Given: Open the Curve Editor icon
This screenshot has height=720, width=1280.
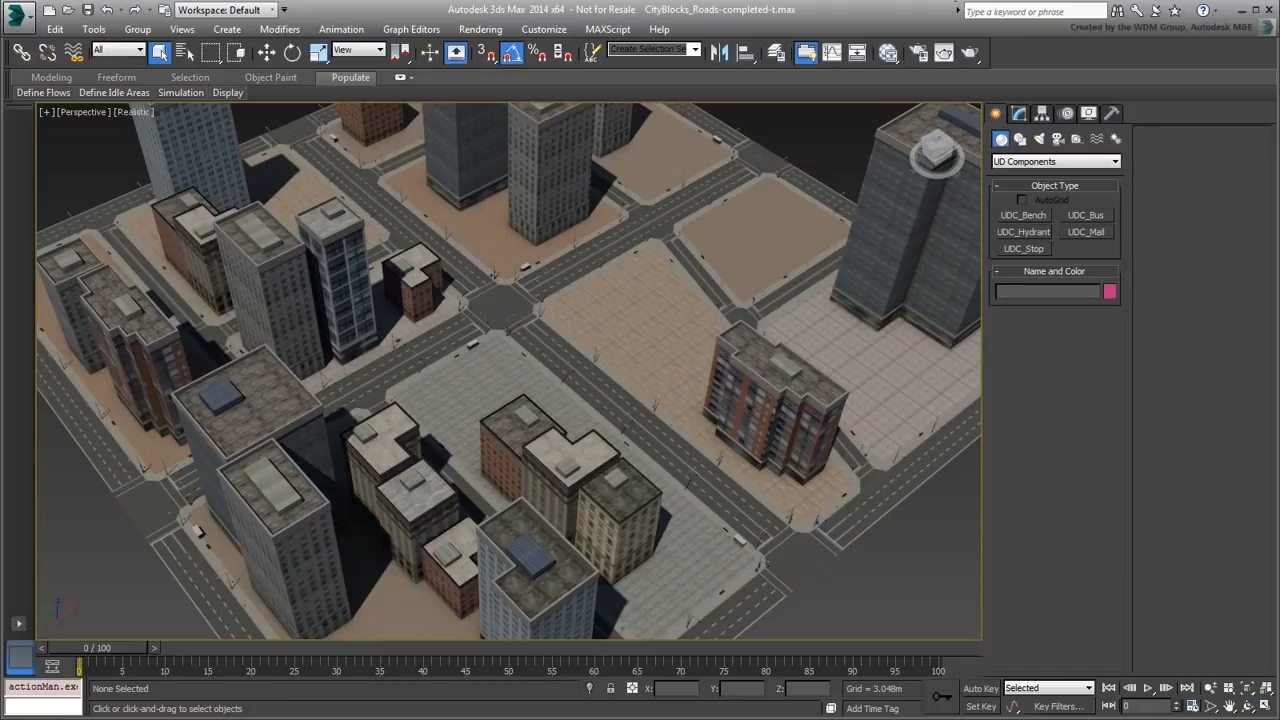Looking at the screenshot, I should 832,53.
